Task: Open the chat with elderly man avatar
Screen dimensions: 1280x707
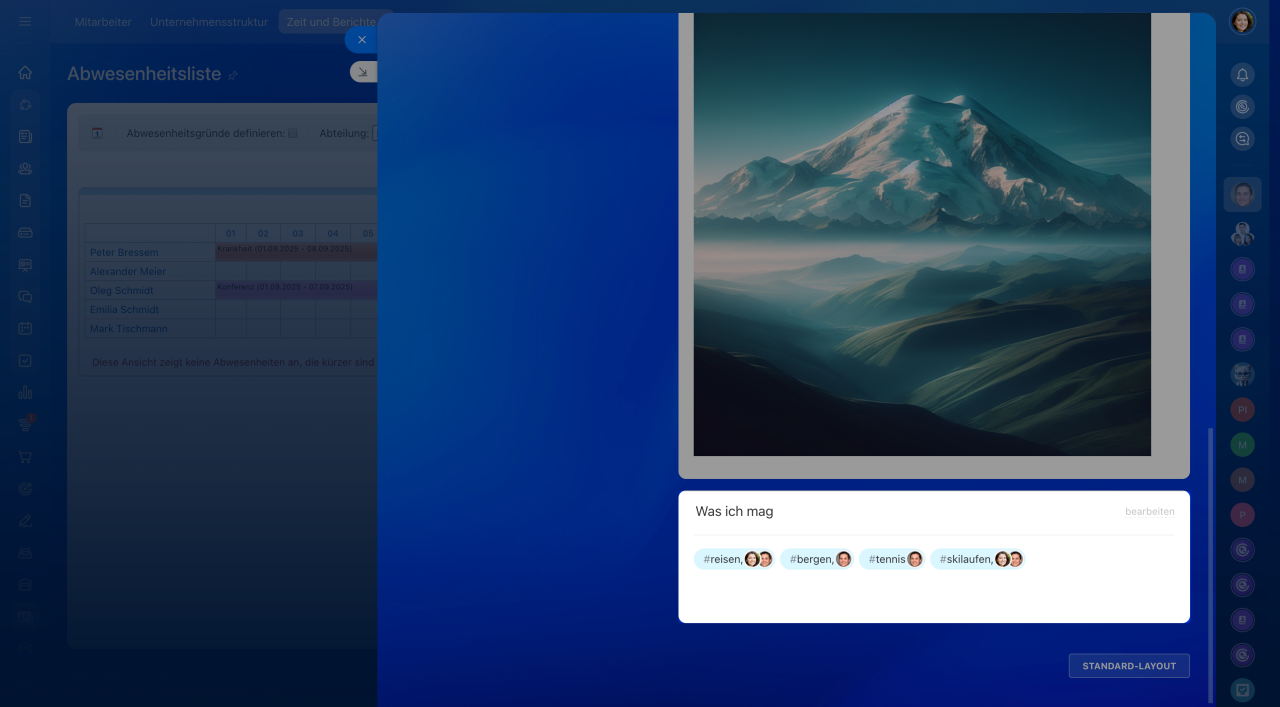Action: click(1242, 374)
